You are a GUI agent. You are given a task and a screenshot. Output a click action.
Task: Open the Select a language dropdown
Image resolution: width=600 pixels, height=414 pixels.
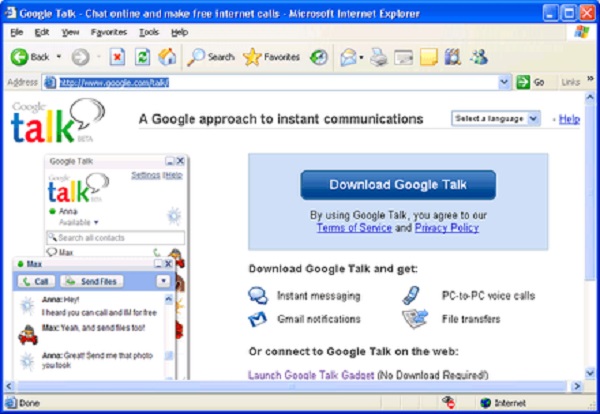click(x=496, y=119)
